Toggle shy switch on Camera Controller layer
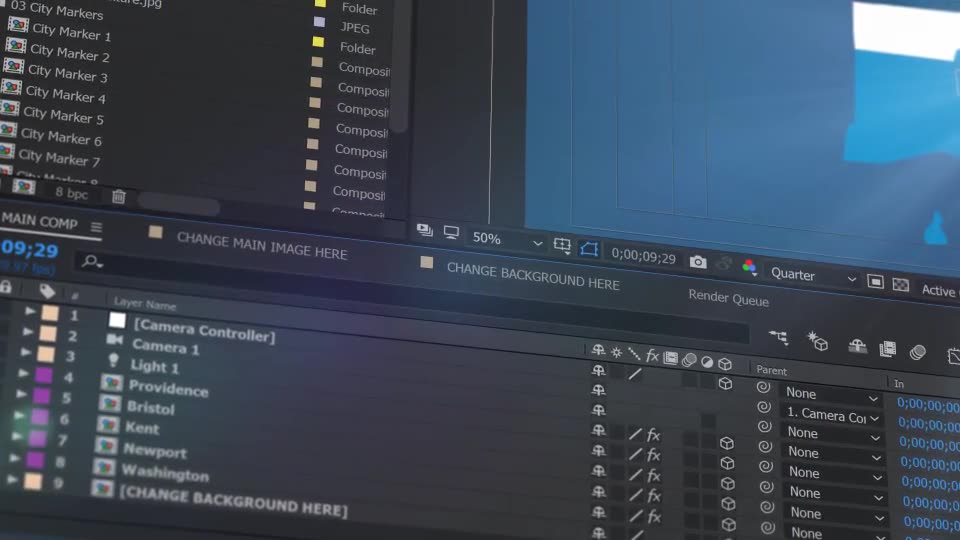960x540 pixels. [598, 370]
